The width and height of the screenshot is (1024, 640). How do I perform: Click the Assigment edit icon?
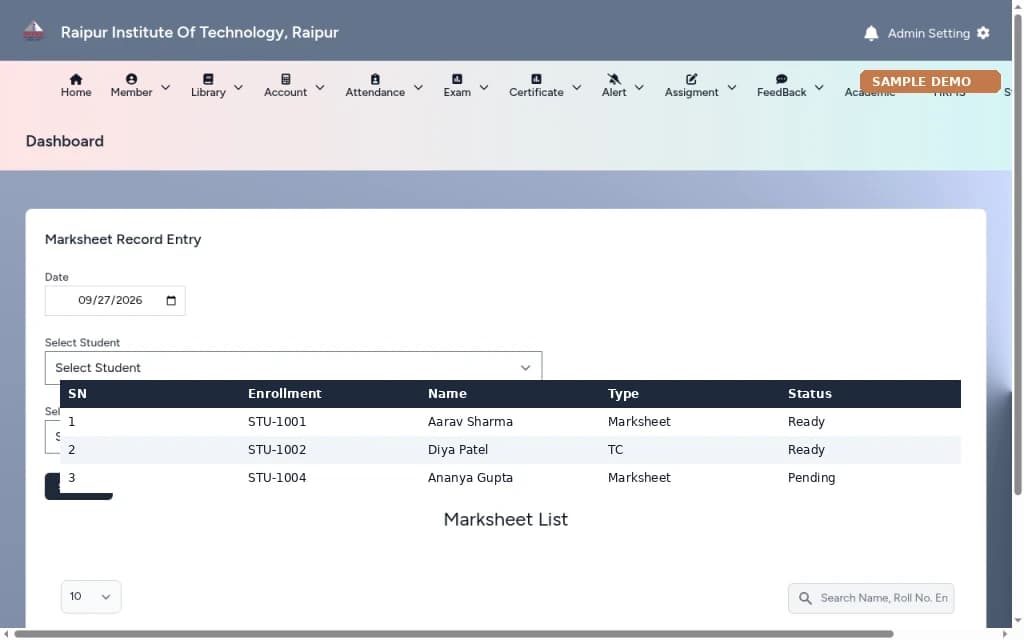[692, 79]
